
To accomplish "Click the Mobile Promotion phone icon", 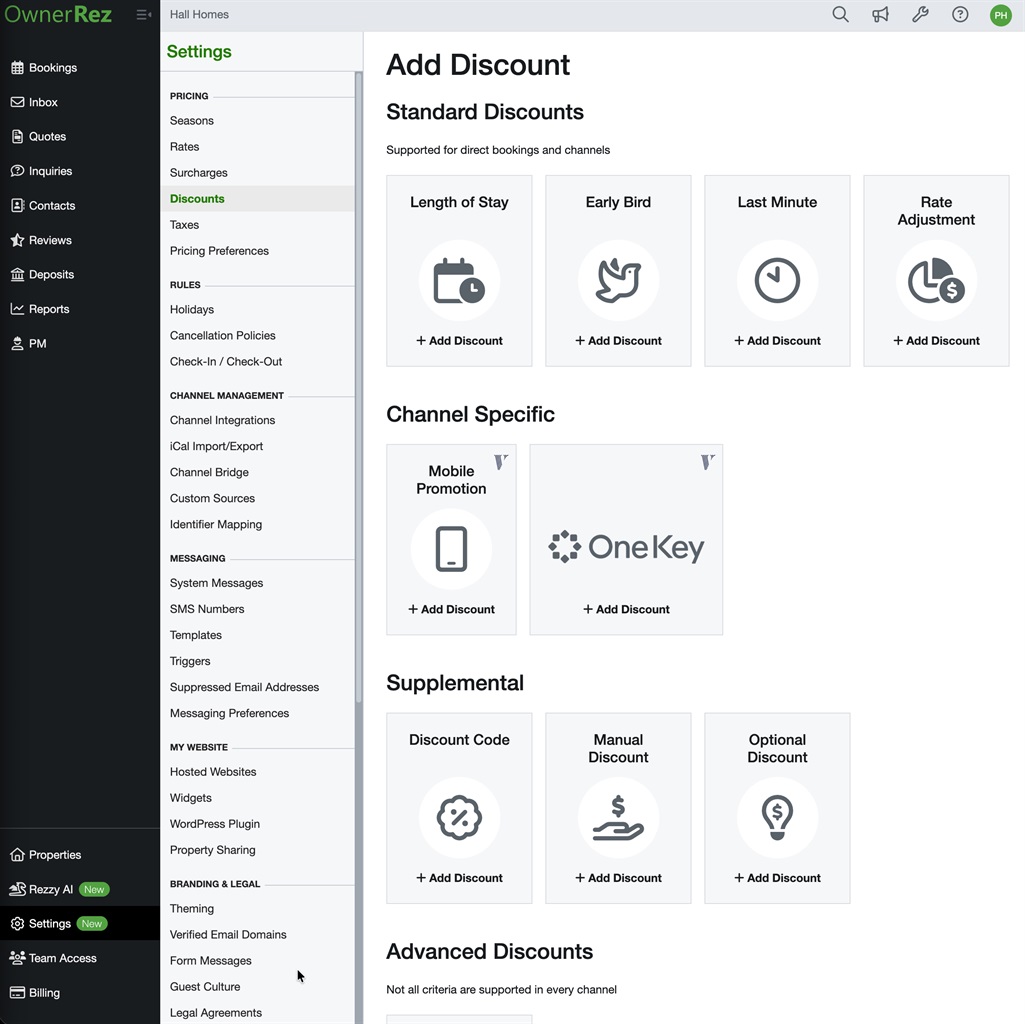I will (451, 549).
